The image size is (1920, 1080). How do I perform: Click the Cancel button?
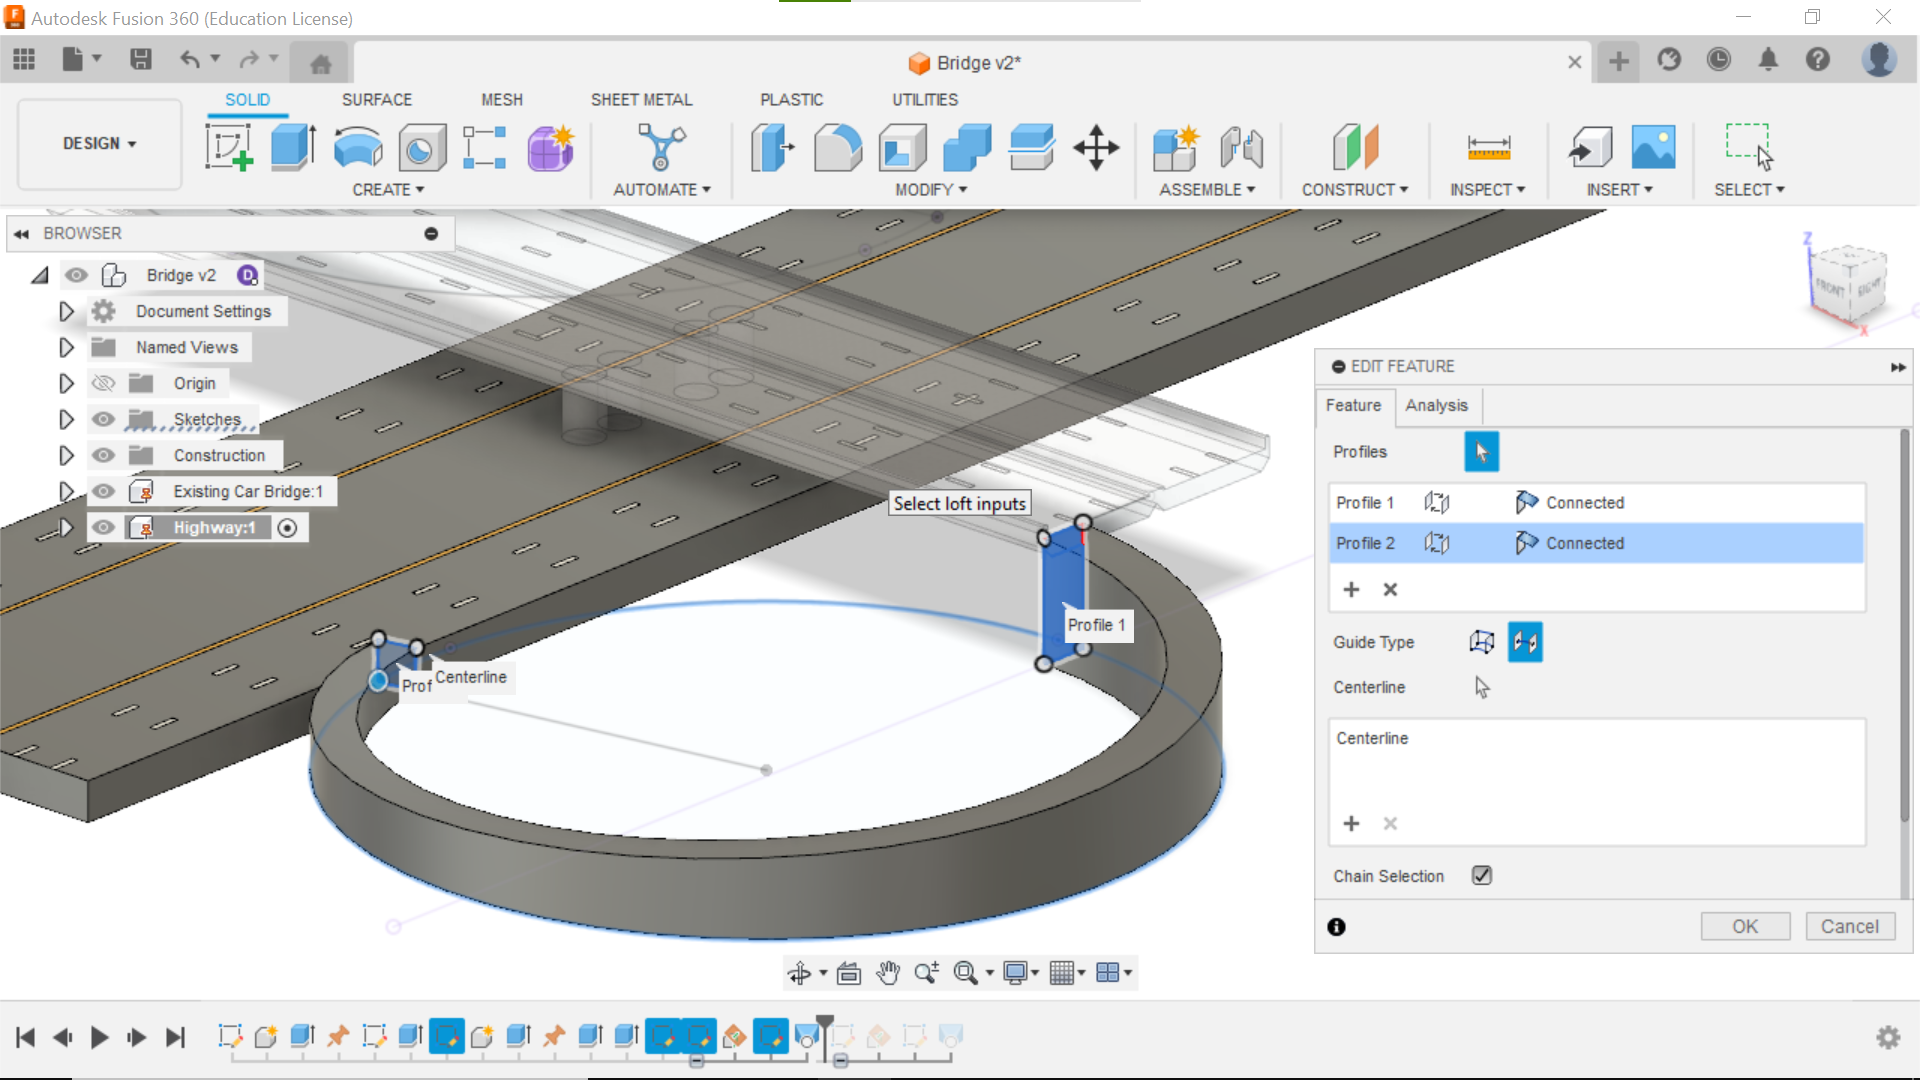tap(1849, 926)
